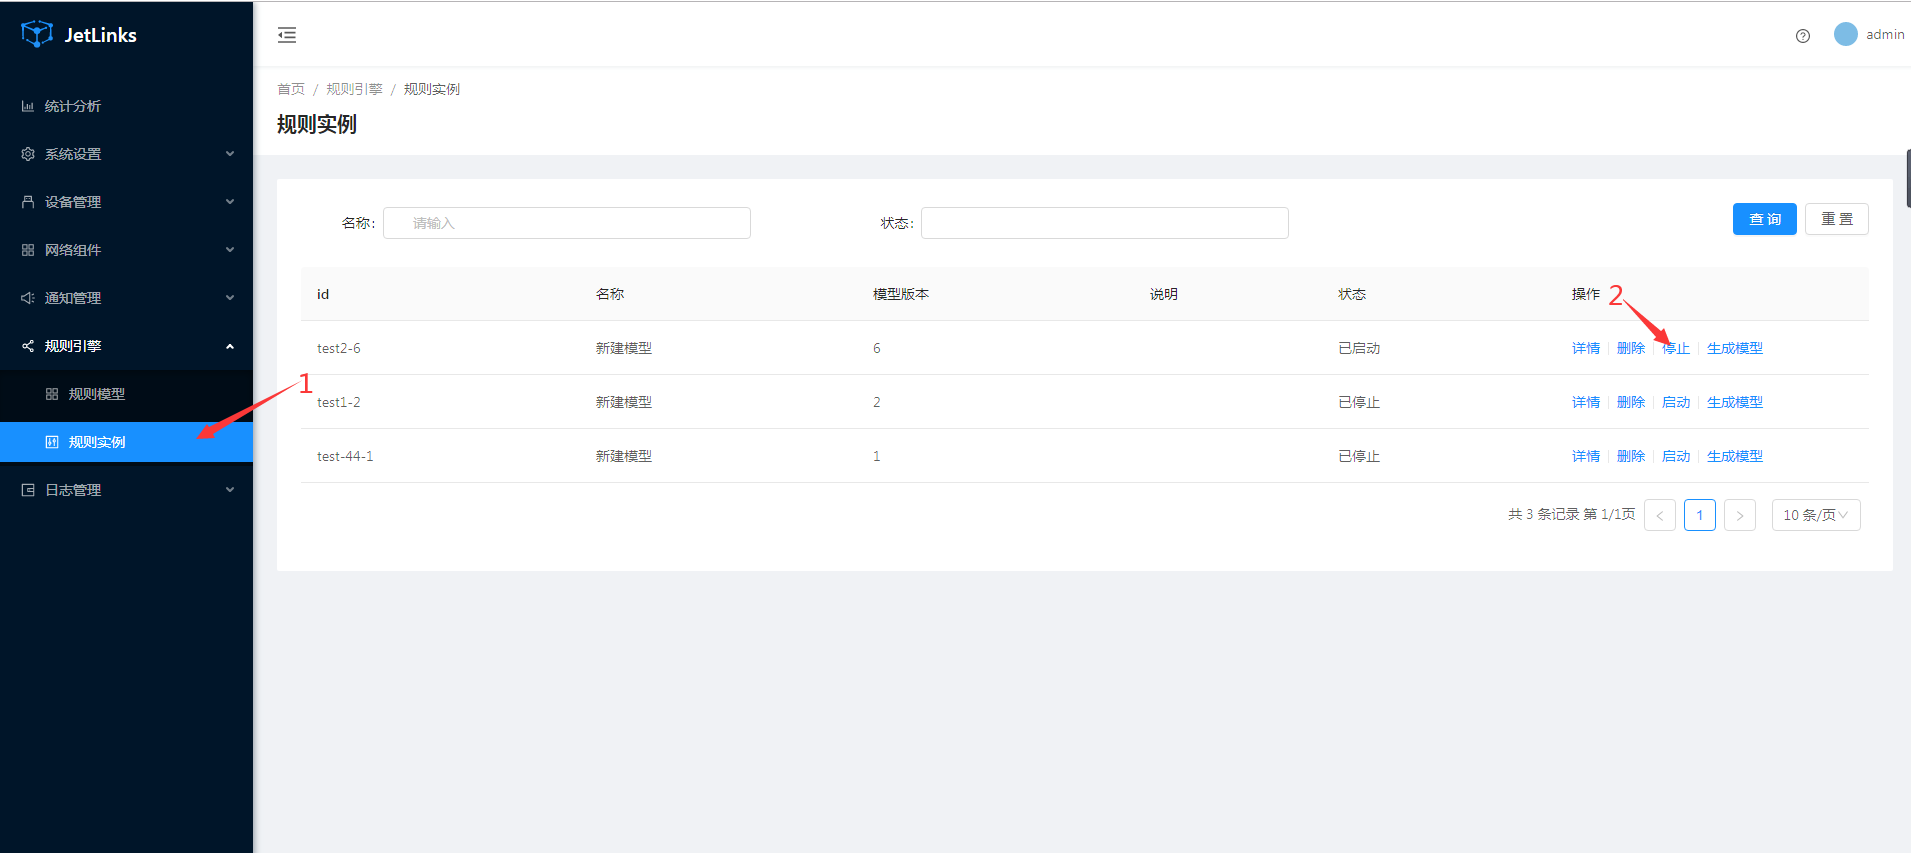The image size is (1911, 853).
Task: Expand the 网络组件 sidebar menu
Action: coord(126,250)
